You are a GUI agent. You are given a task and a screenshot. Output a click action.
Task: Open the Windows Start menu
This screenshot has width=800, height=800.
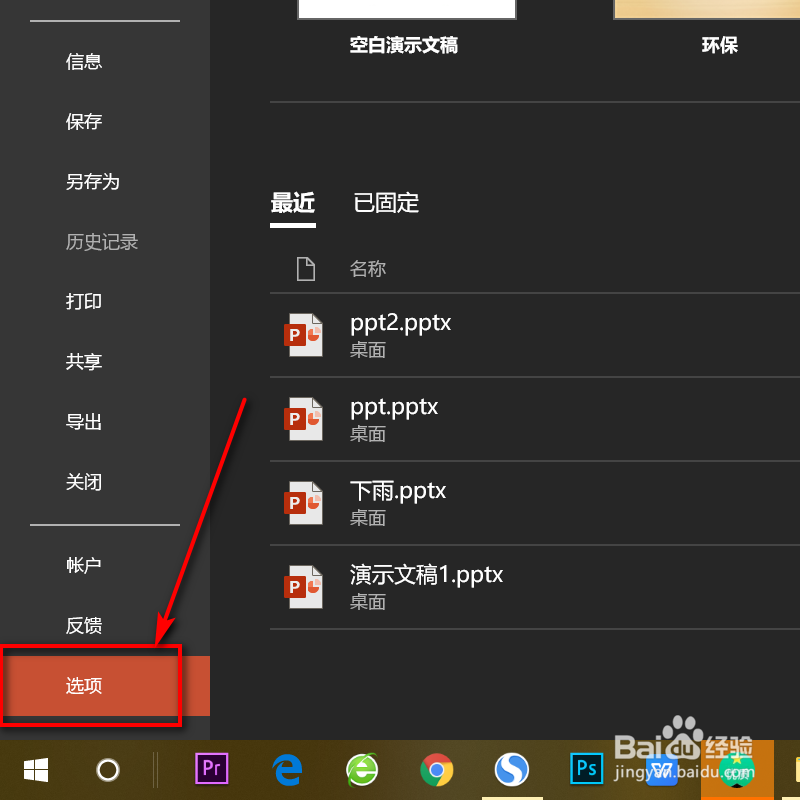tap(36, 769)
